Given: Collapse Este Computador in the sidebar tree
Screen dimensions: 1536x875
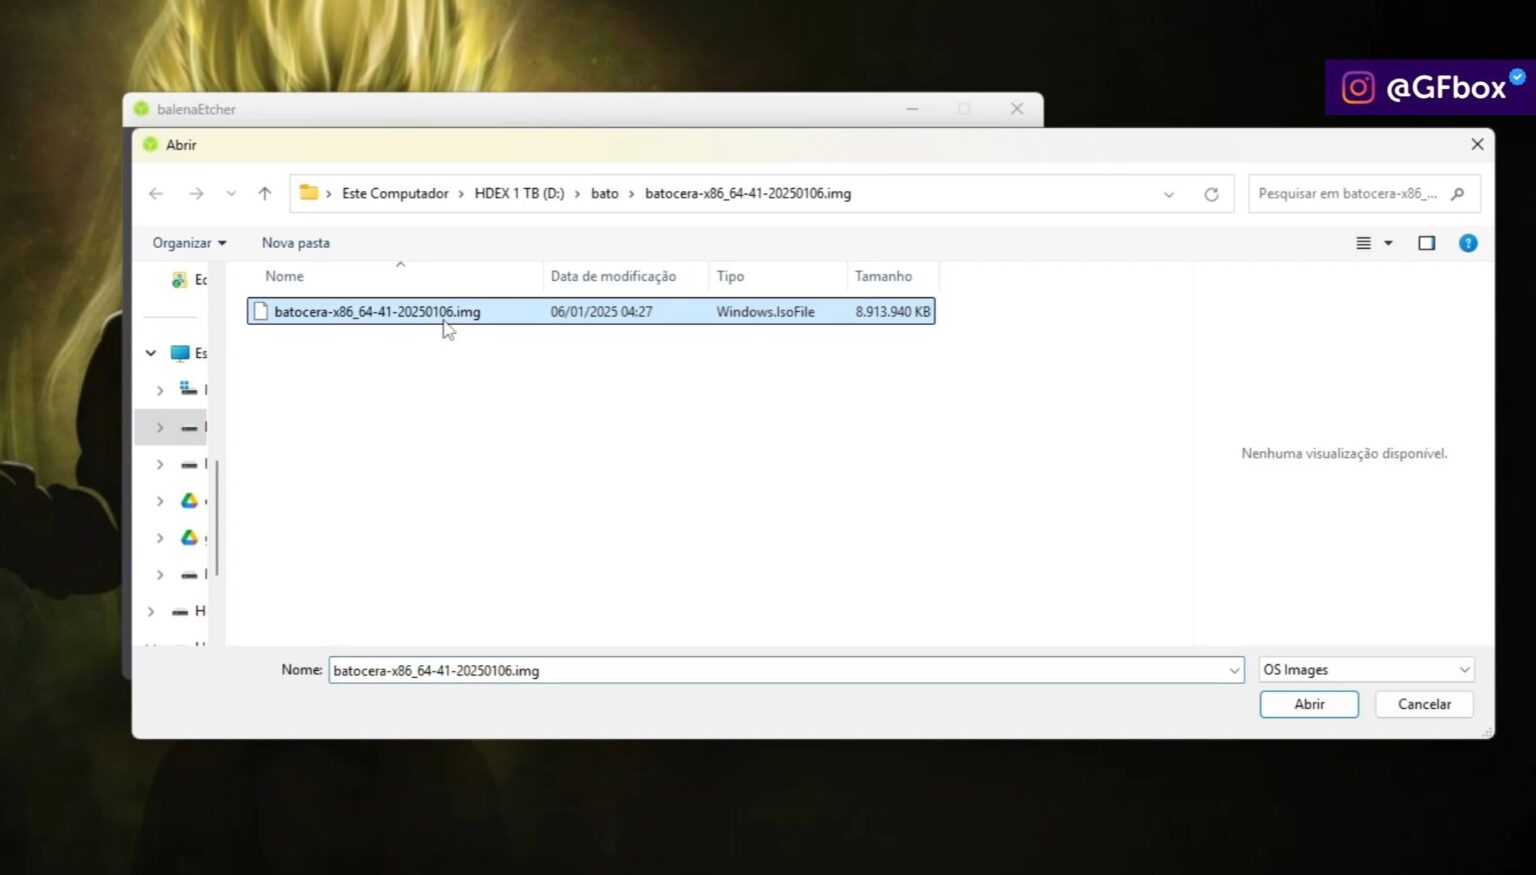Looking at the screenshot, I should [x=150, y=353].
